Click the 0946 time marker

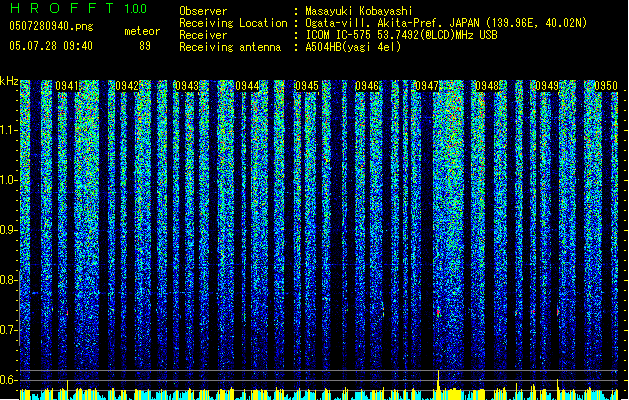367,86
